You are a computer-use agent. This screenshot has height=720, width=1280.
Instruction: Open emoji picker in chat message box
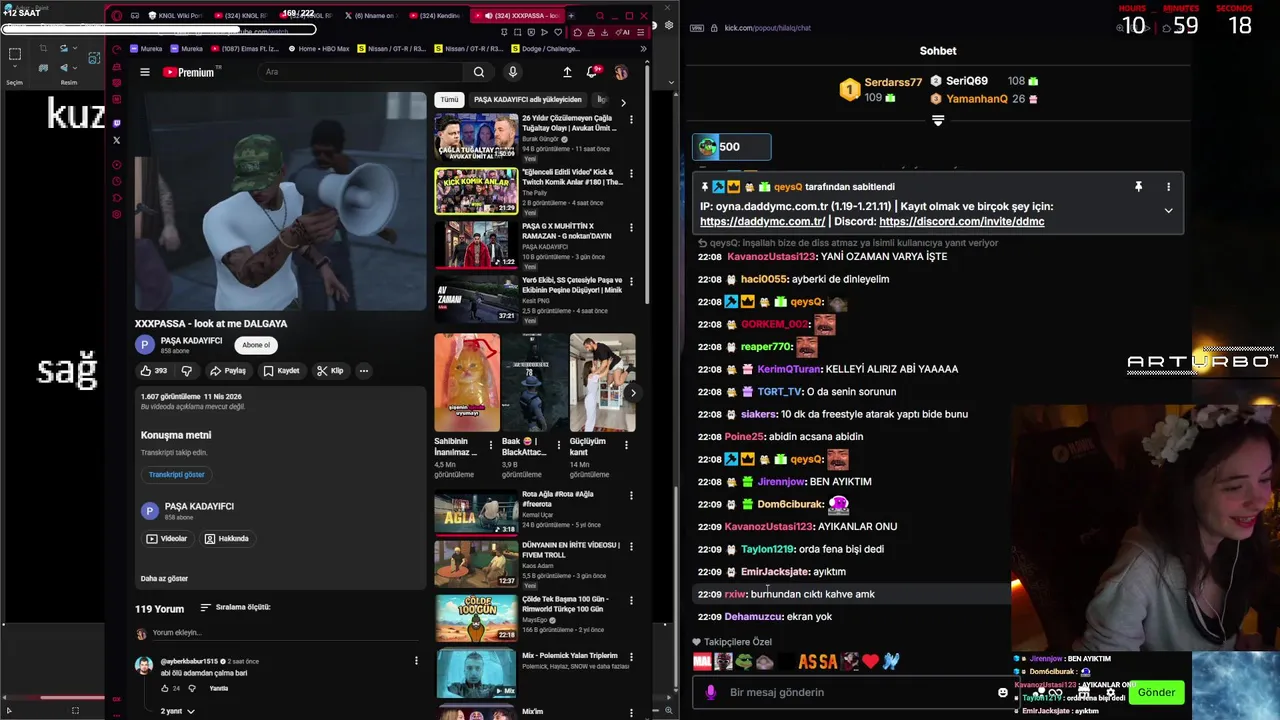(x=1003, y=692)
